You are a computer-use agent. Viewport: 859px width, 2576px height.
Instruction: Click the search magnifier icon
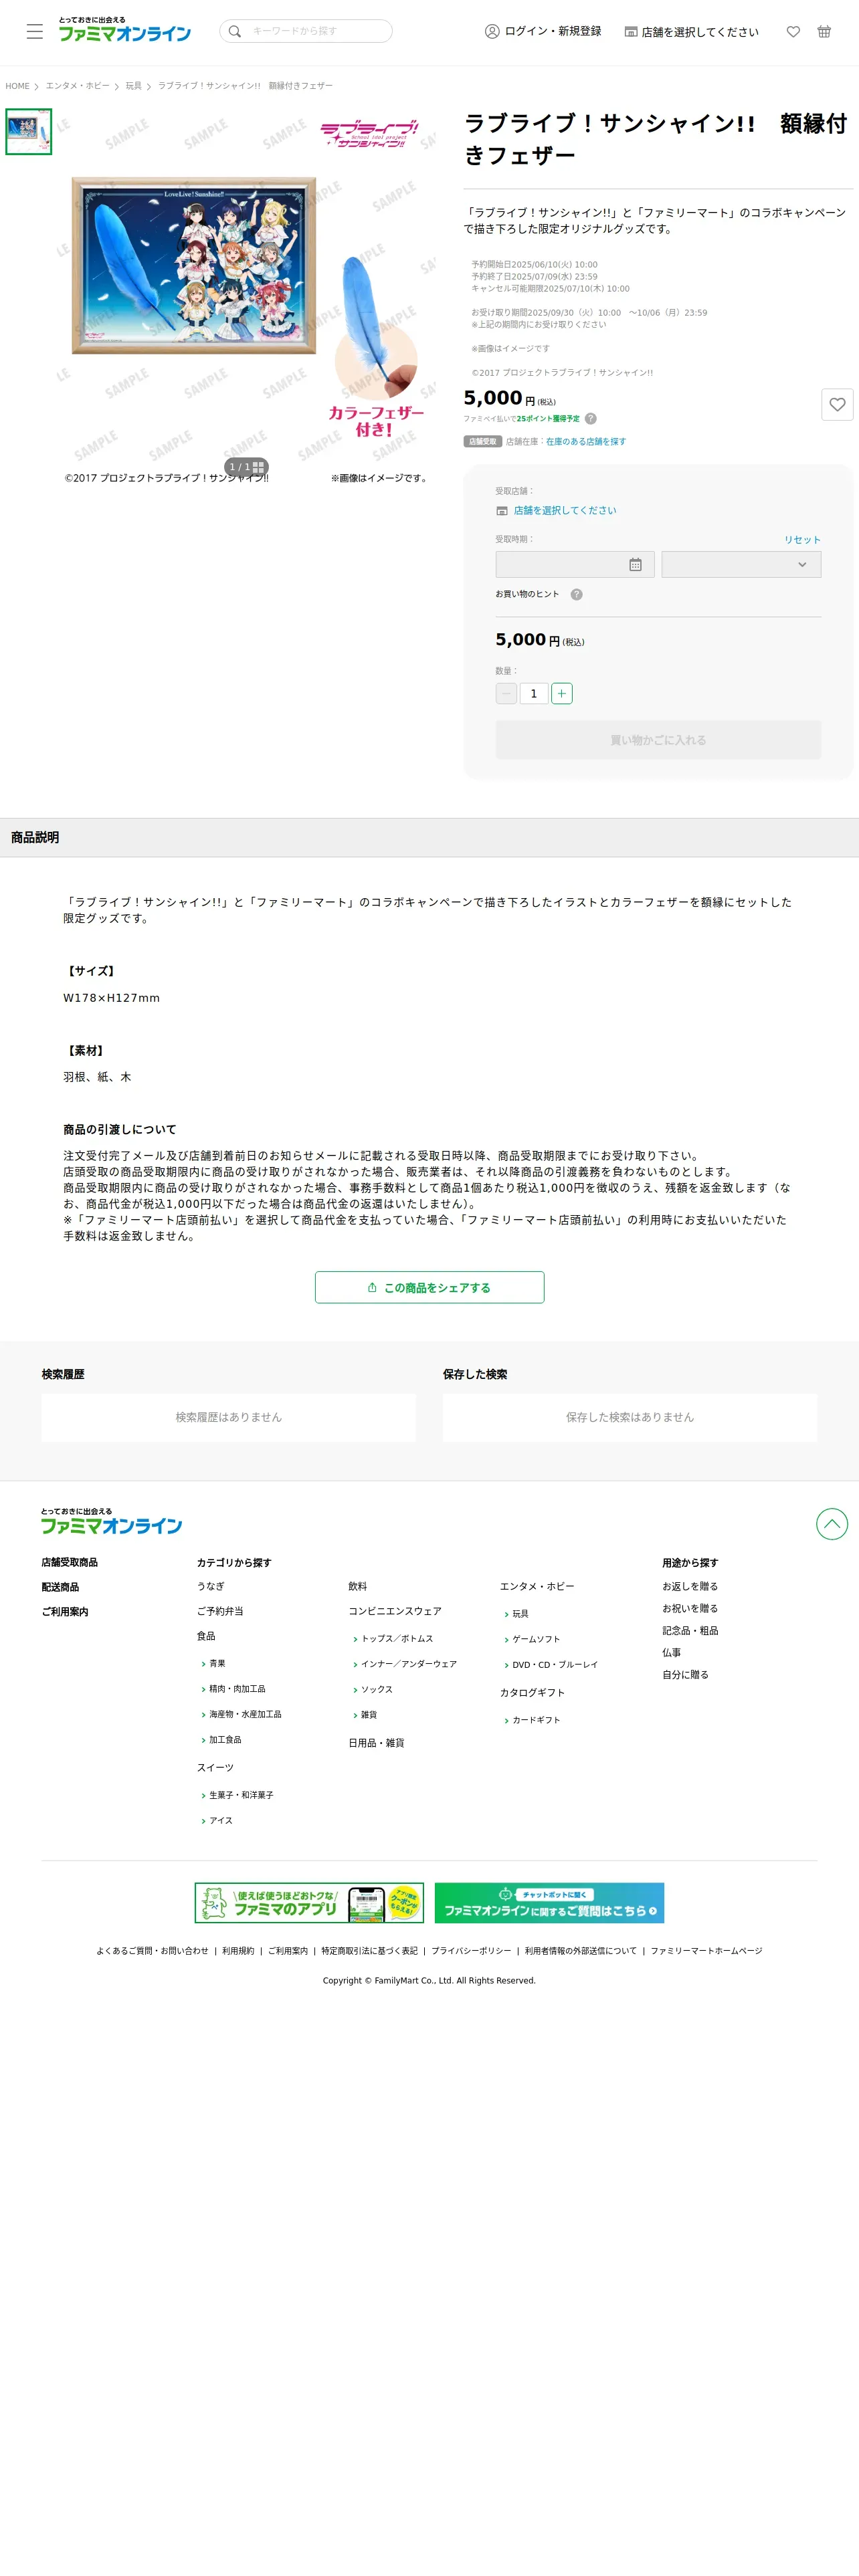235,32
